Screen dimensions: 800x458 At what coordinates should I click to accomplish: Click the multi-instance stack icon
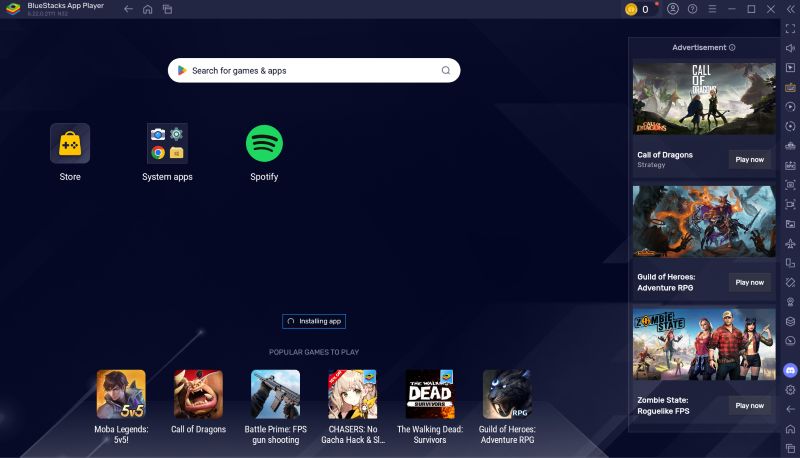pyautogui.click(x=790, y=321)
